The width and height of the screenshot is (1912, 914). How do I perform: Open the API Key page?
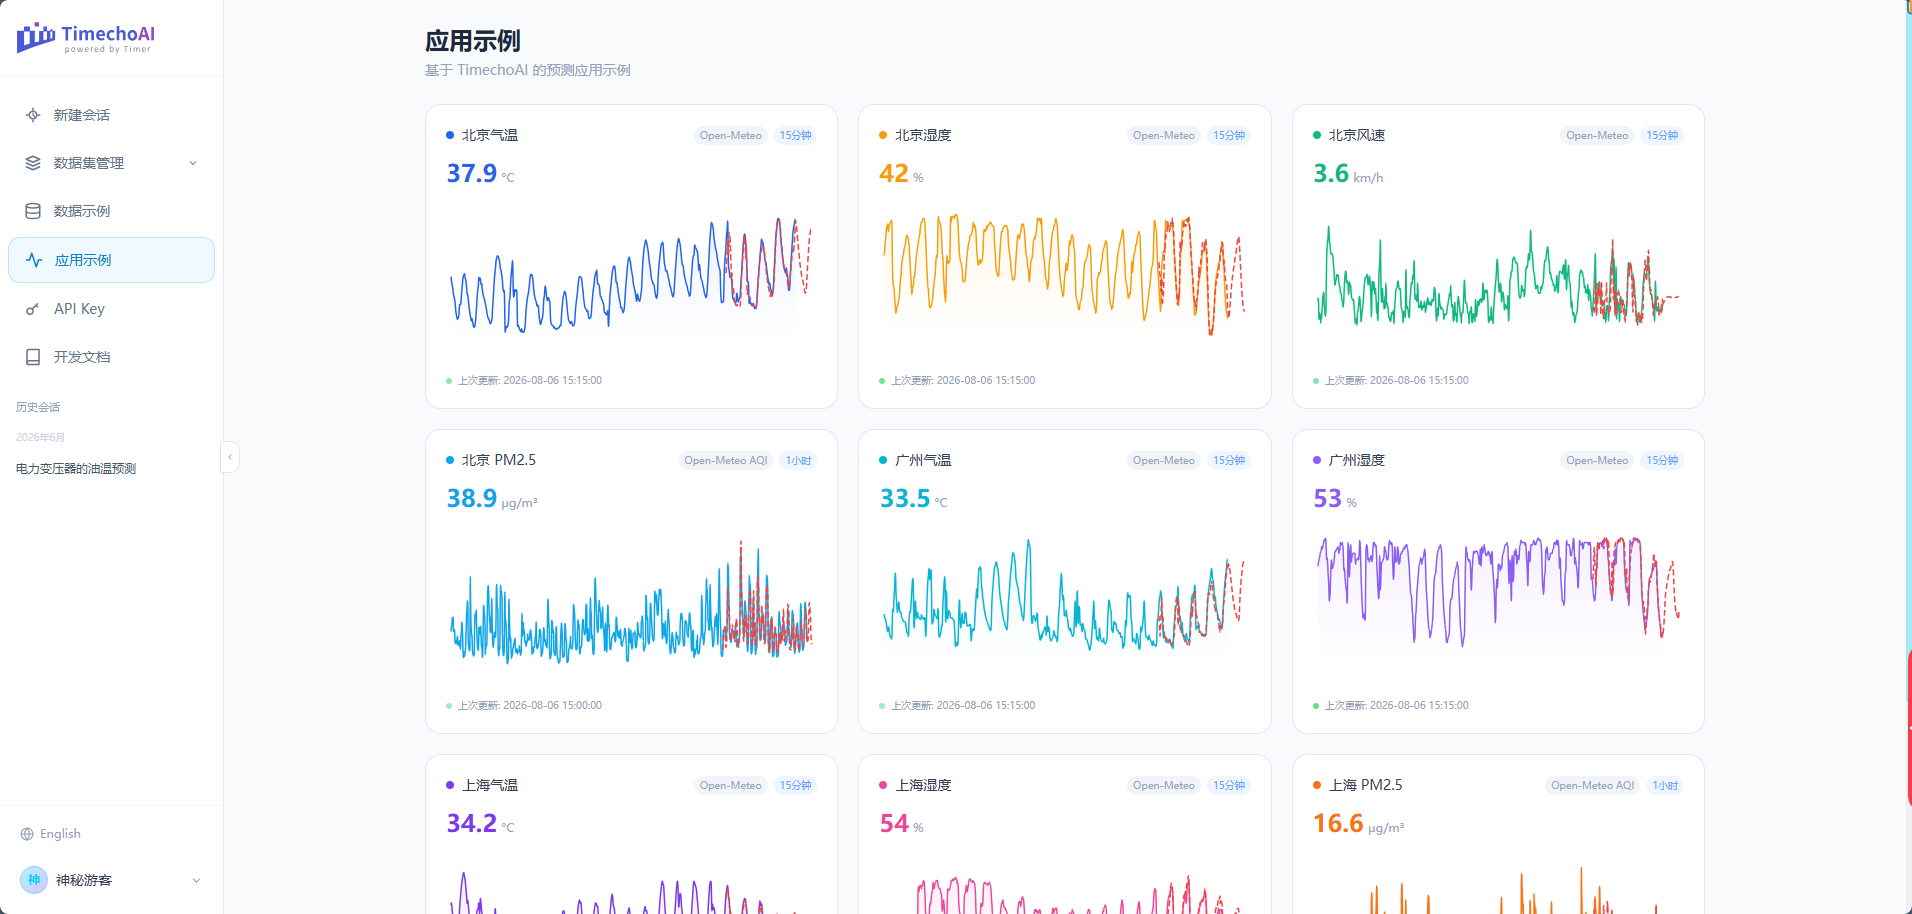[111, 309]
